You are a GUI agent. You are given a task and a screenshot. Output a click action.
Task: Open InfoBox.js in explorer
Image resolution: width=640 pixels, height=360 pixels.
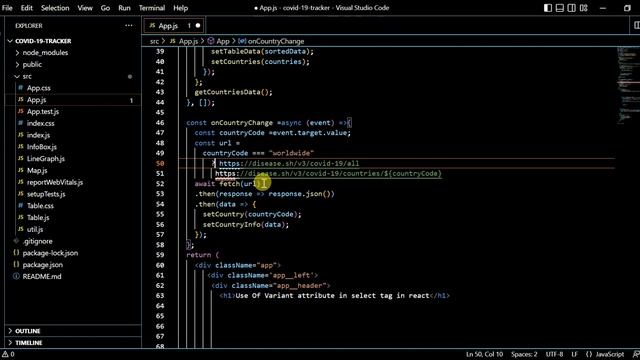42,147
